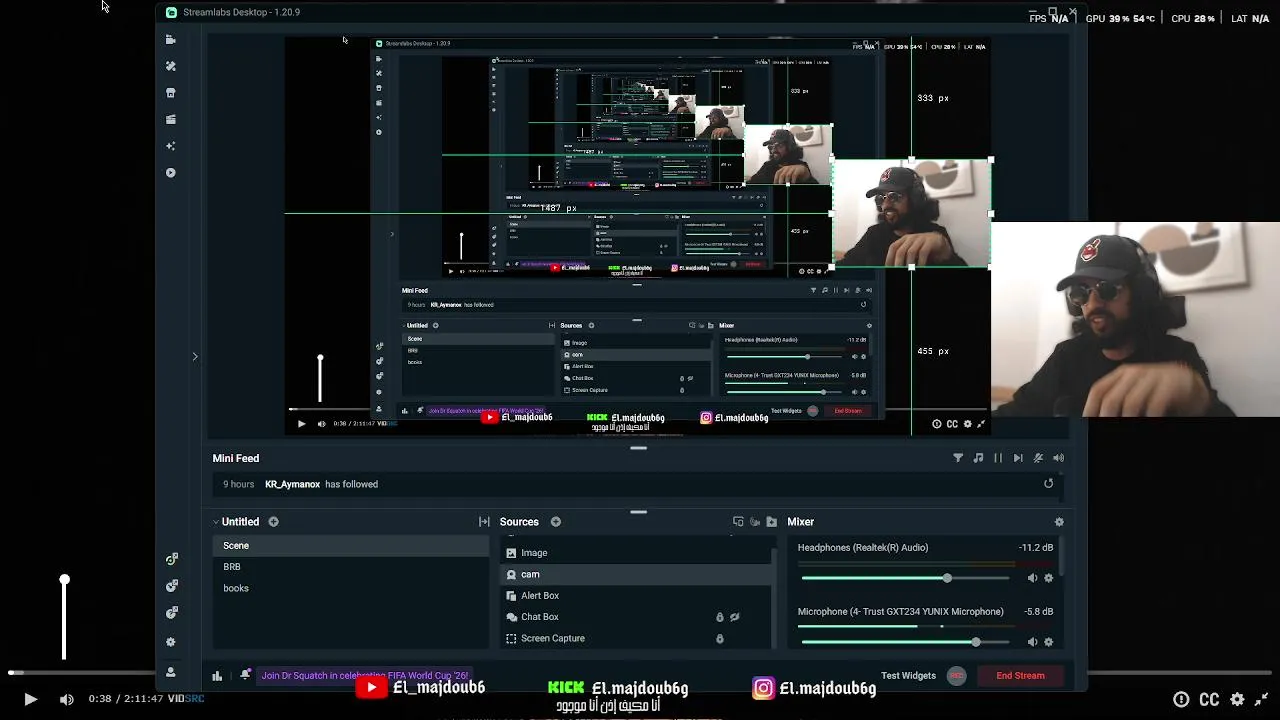The height and width of the screenshot is (720, 1280).
Task: Click the KR_Aymanox follower name
Action: tap(292, 484)
